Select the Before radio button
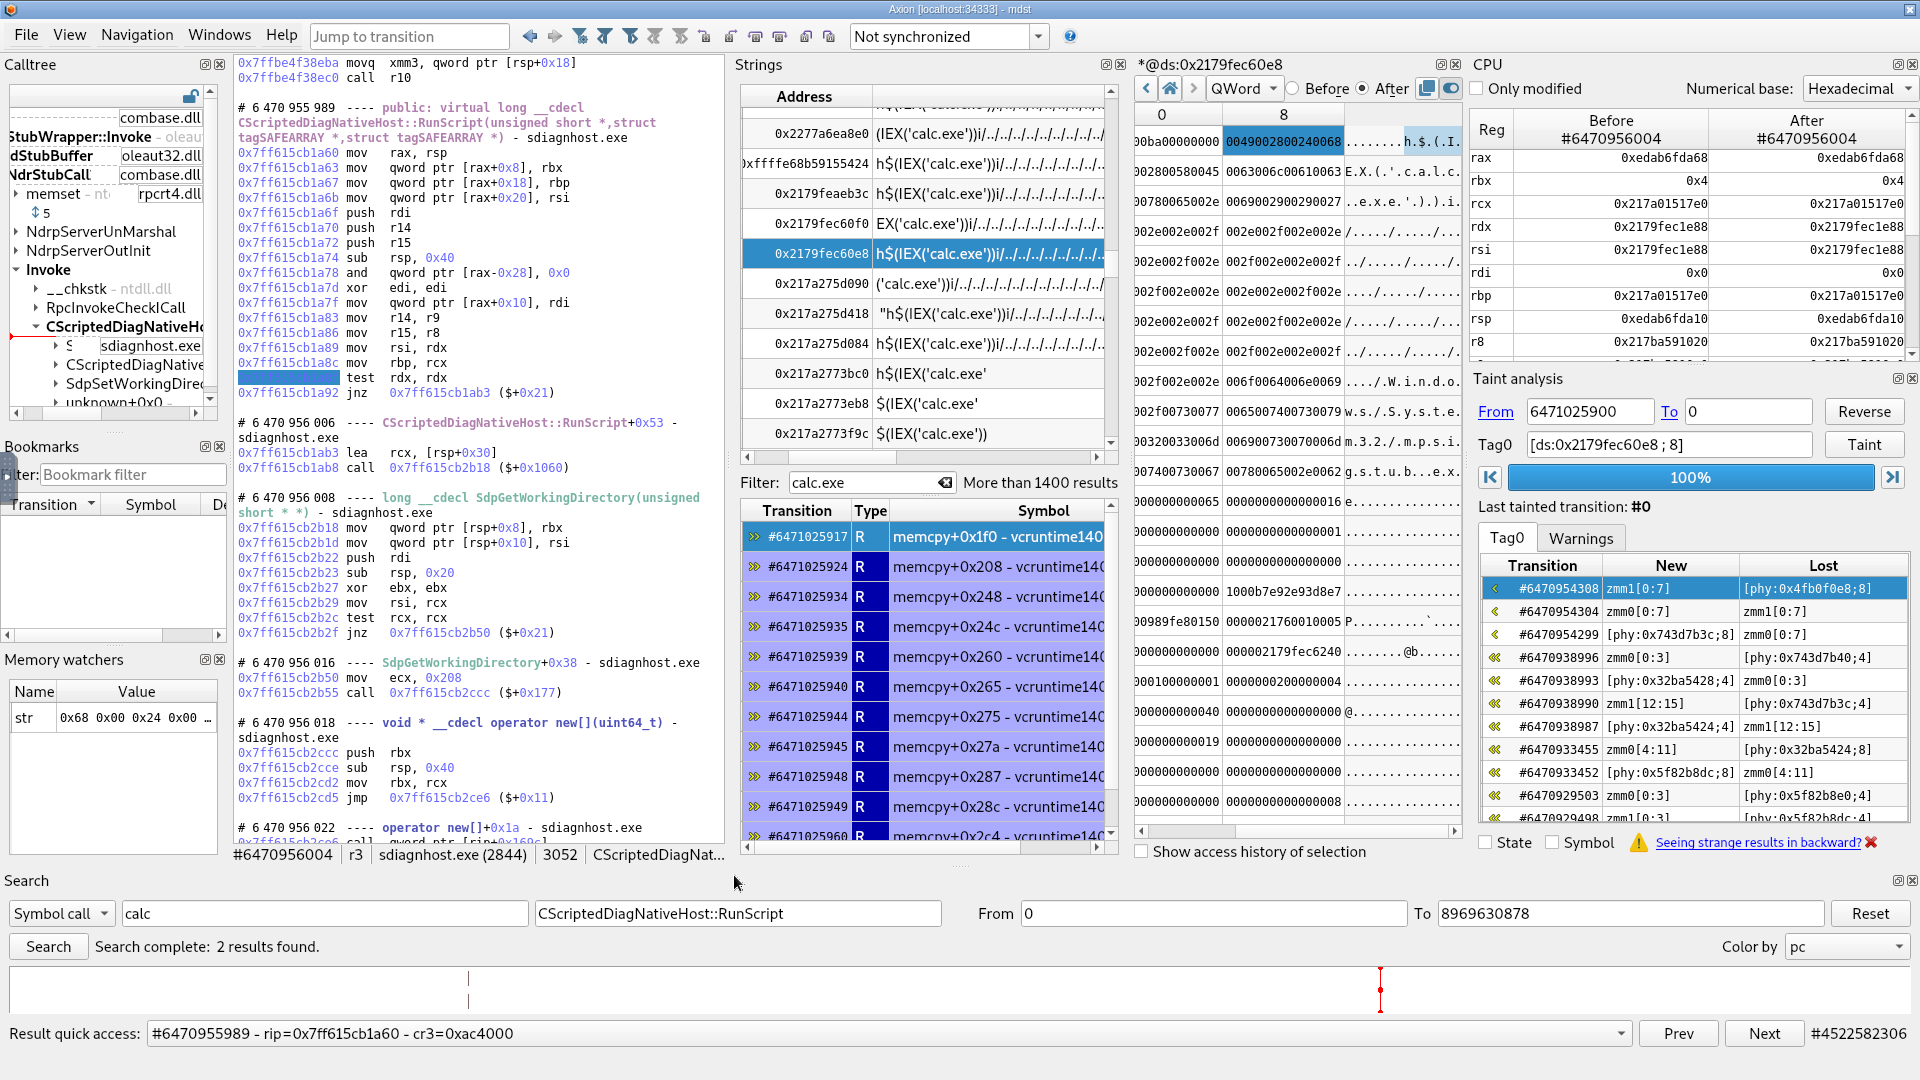Viewport: 1920px width, 1080px height. [x=1292, y=89]
